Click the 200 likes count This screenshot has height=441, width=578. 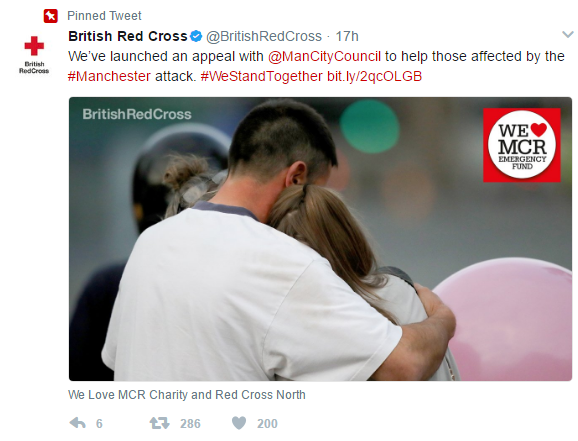tap(267, 423)
